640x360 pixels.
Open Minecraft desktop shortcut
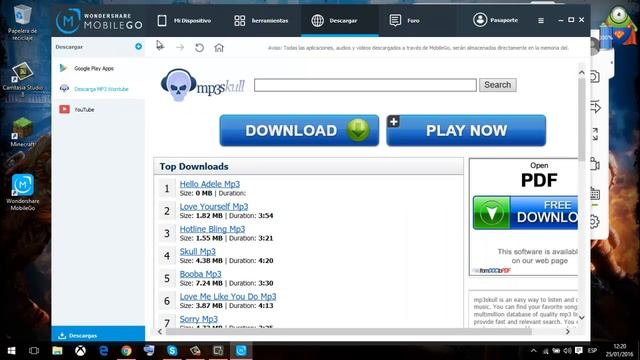coord(22,131)
